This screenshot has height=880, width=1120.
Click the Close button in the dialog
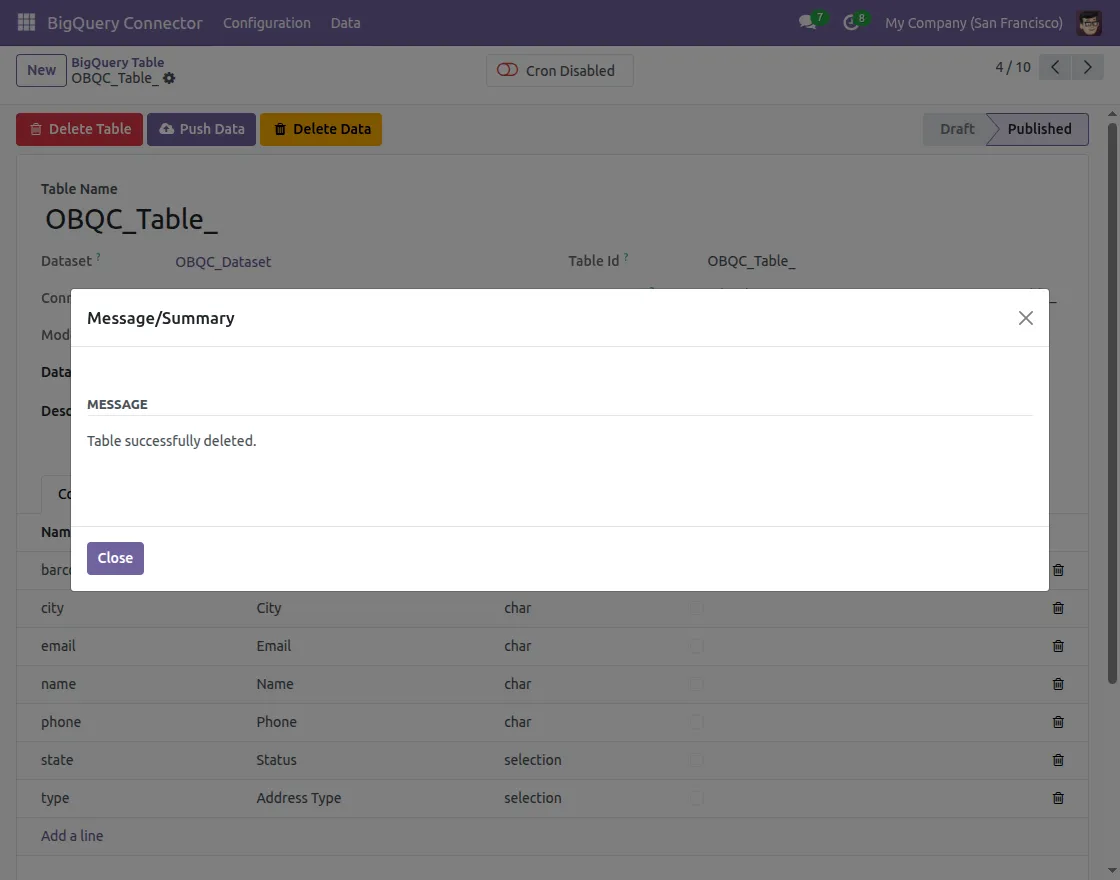tap(115, 558)
